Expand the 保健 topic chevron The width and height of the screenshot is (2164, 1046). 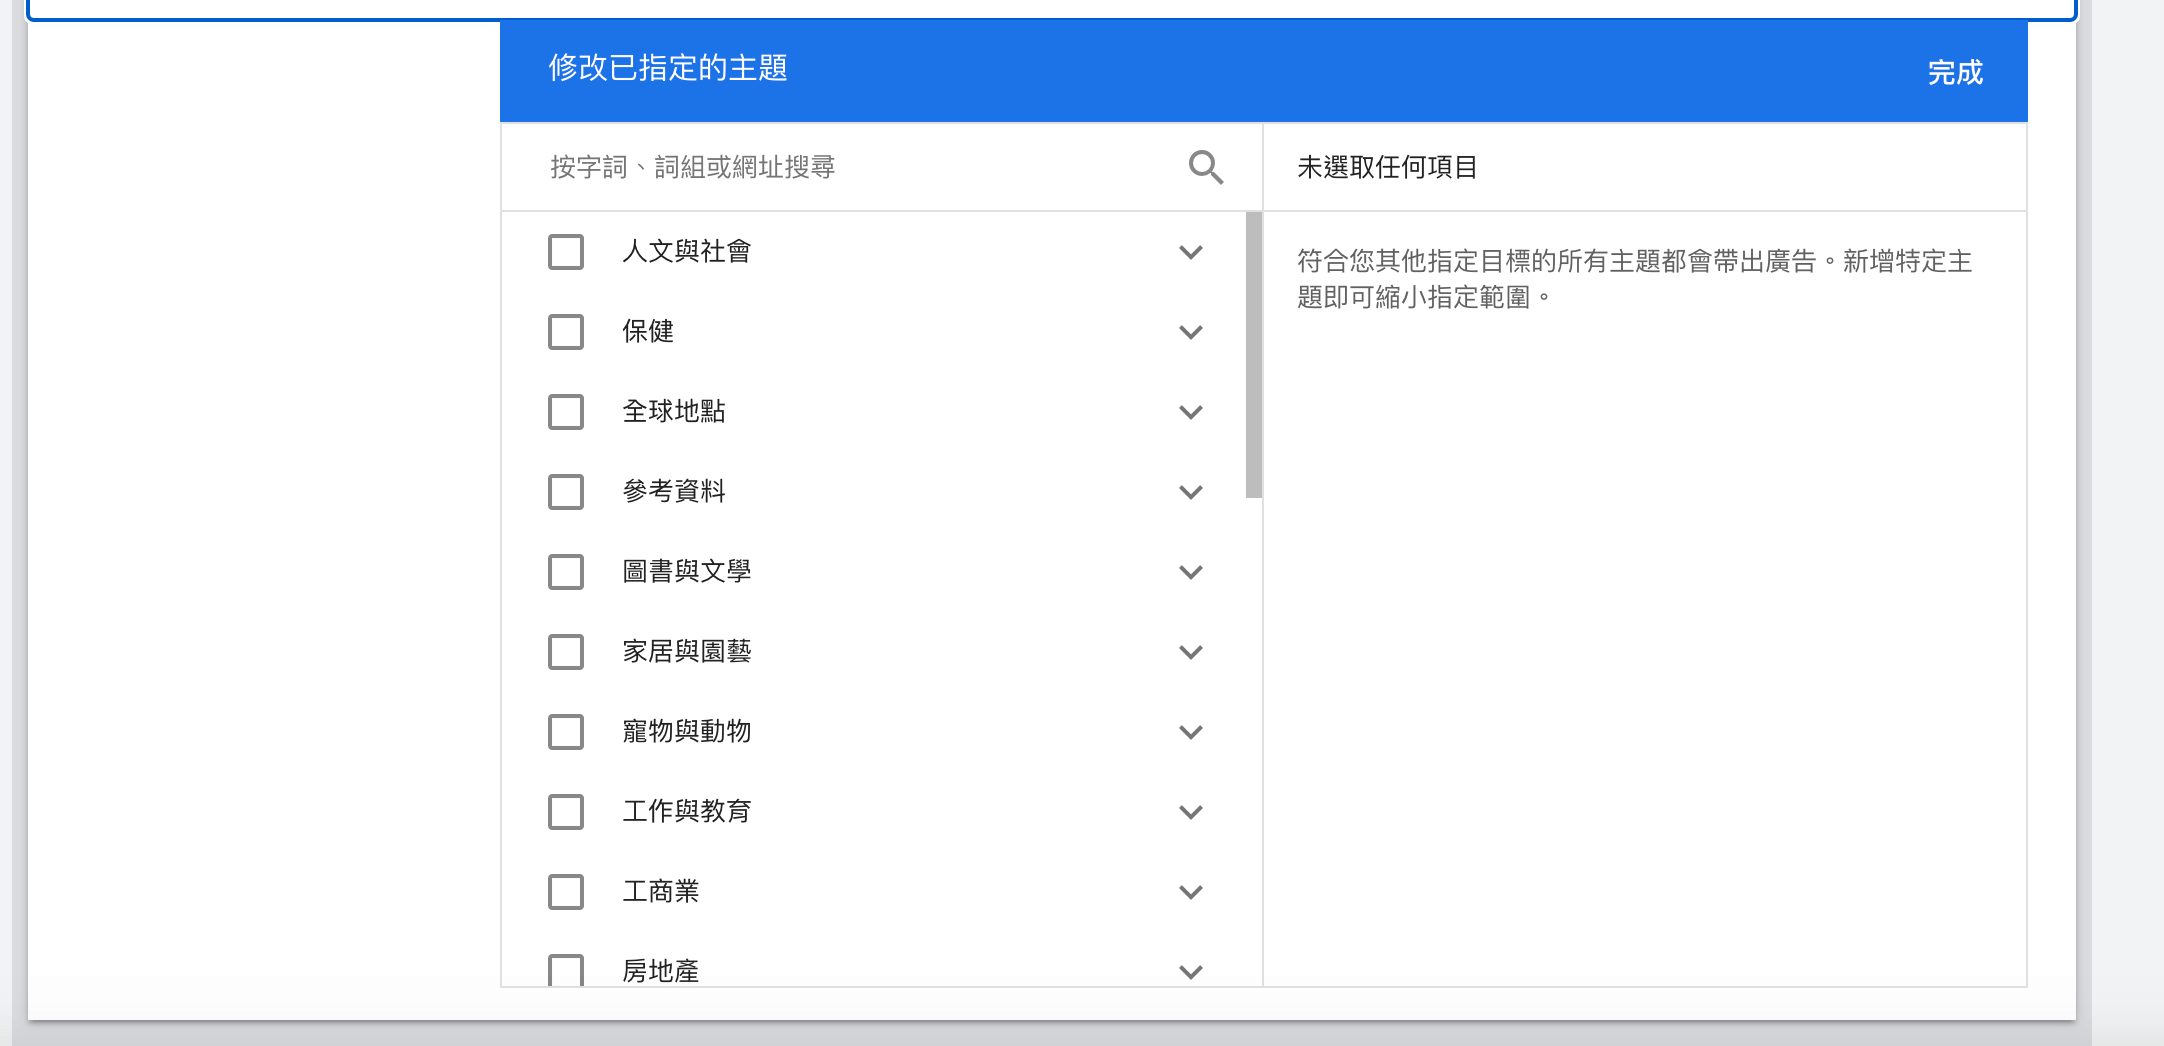coord(1190,332)
